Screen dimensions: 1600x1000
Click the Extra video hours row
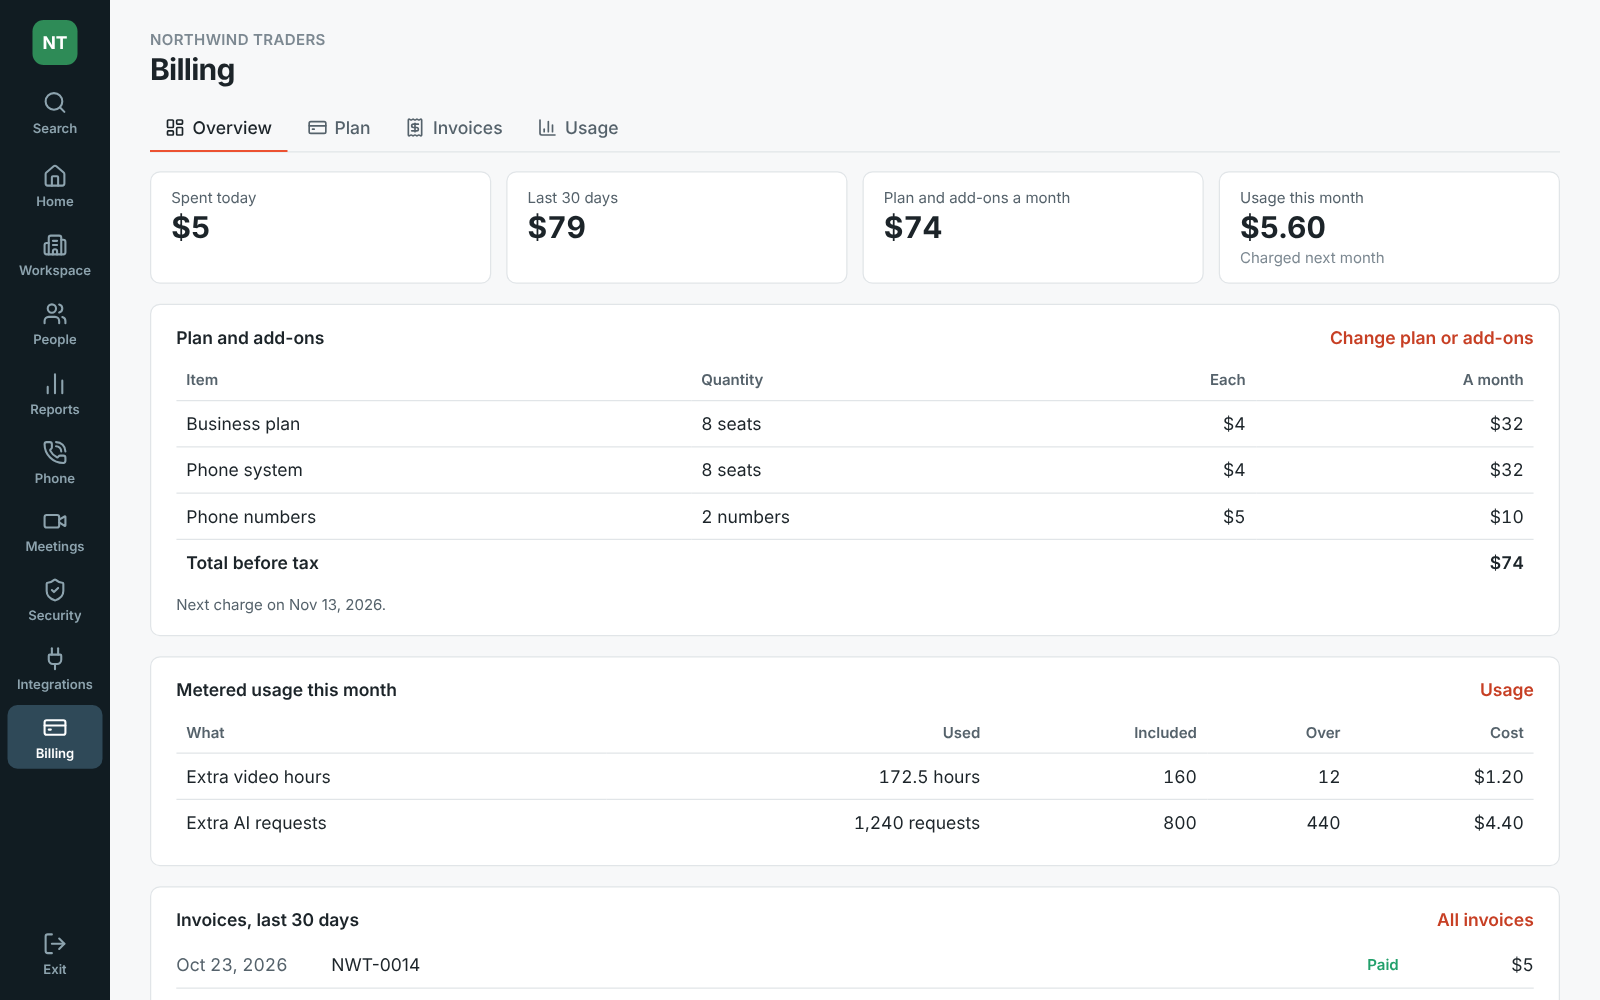click(x=855, y=777)
